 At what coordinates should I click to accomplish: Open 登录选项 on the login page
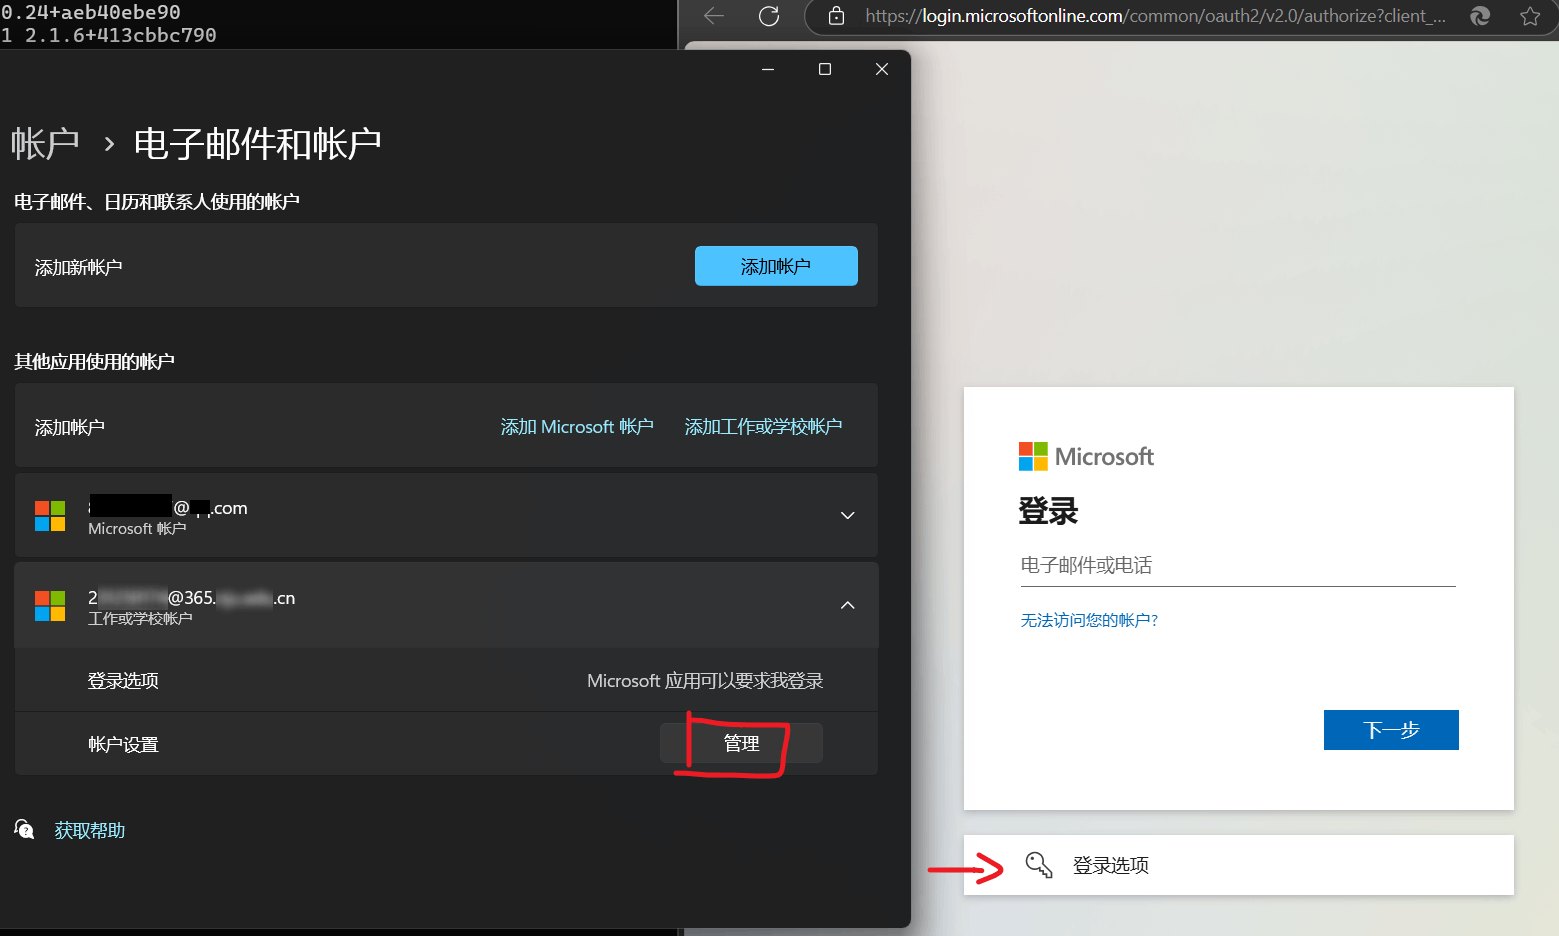click(1239, 865)
